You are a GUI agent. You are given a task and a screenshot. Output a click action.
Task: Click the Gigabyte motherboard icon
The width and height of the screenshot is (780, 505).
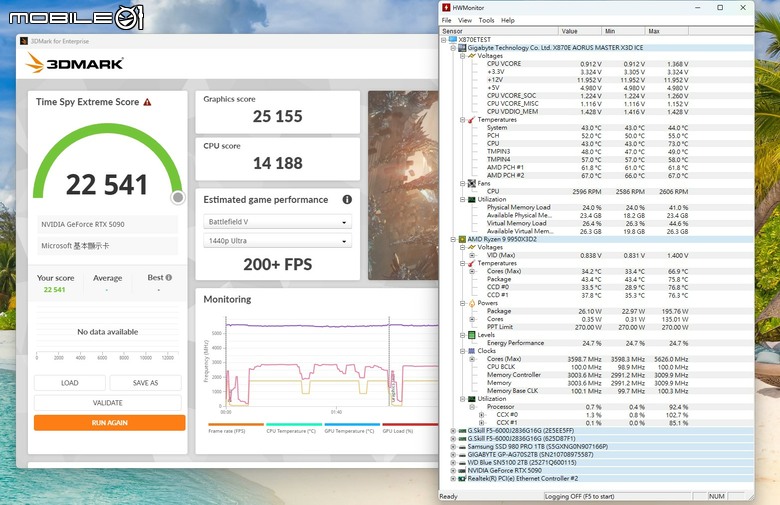click(462, 48)
